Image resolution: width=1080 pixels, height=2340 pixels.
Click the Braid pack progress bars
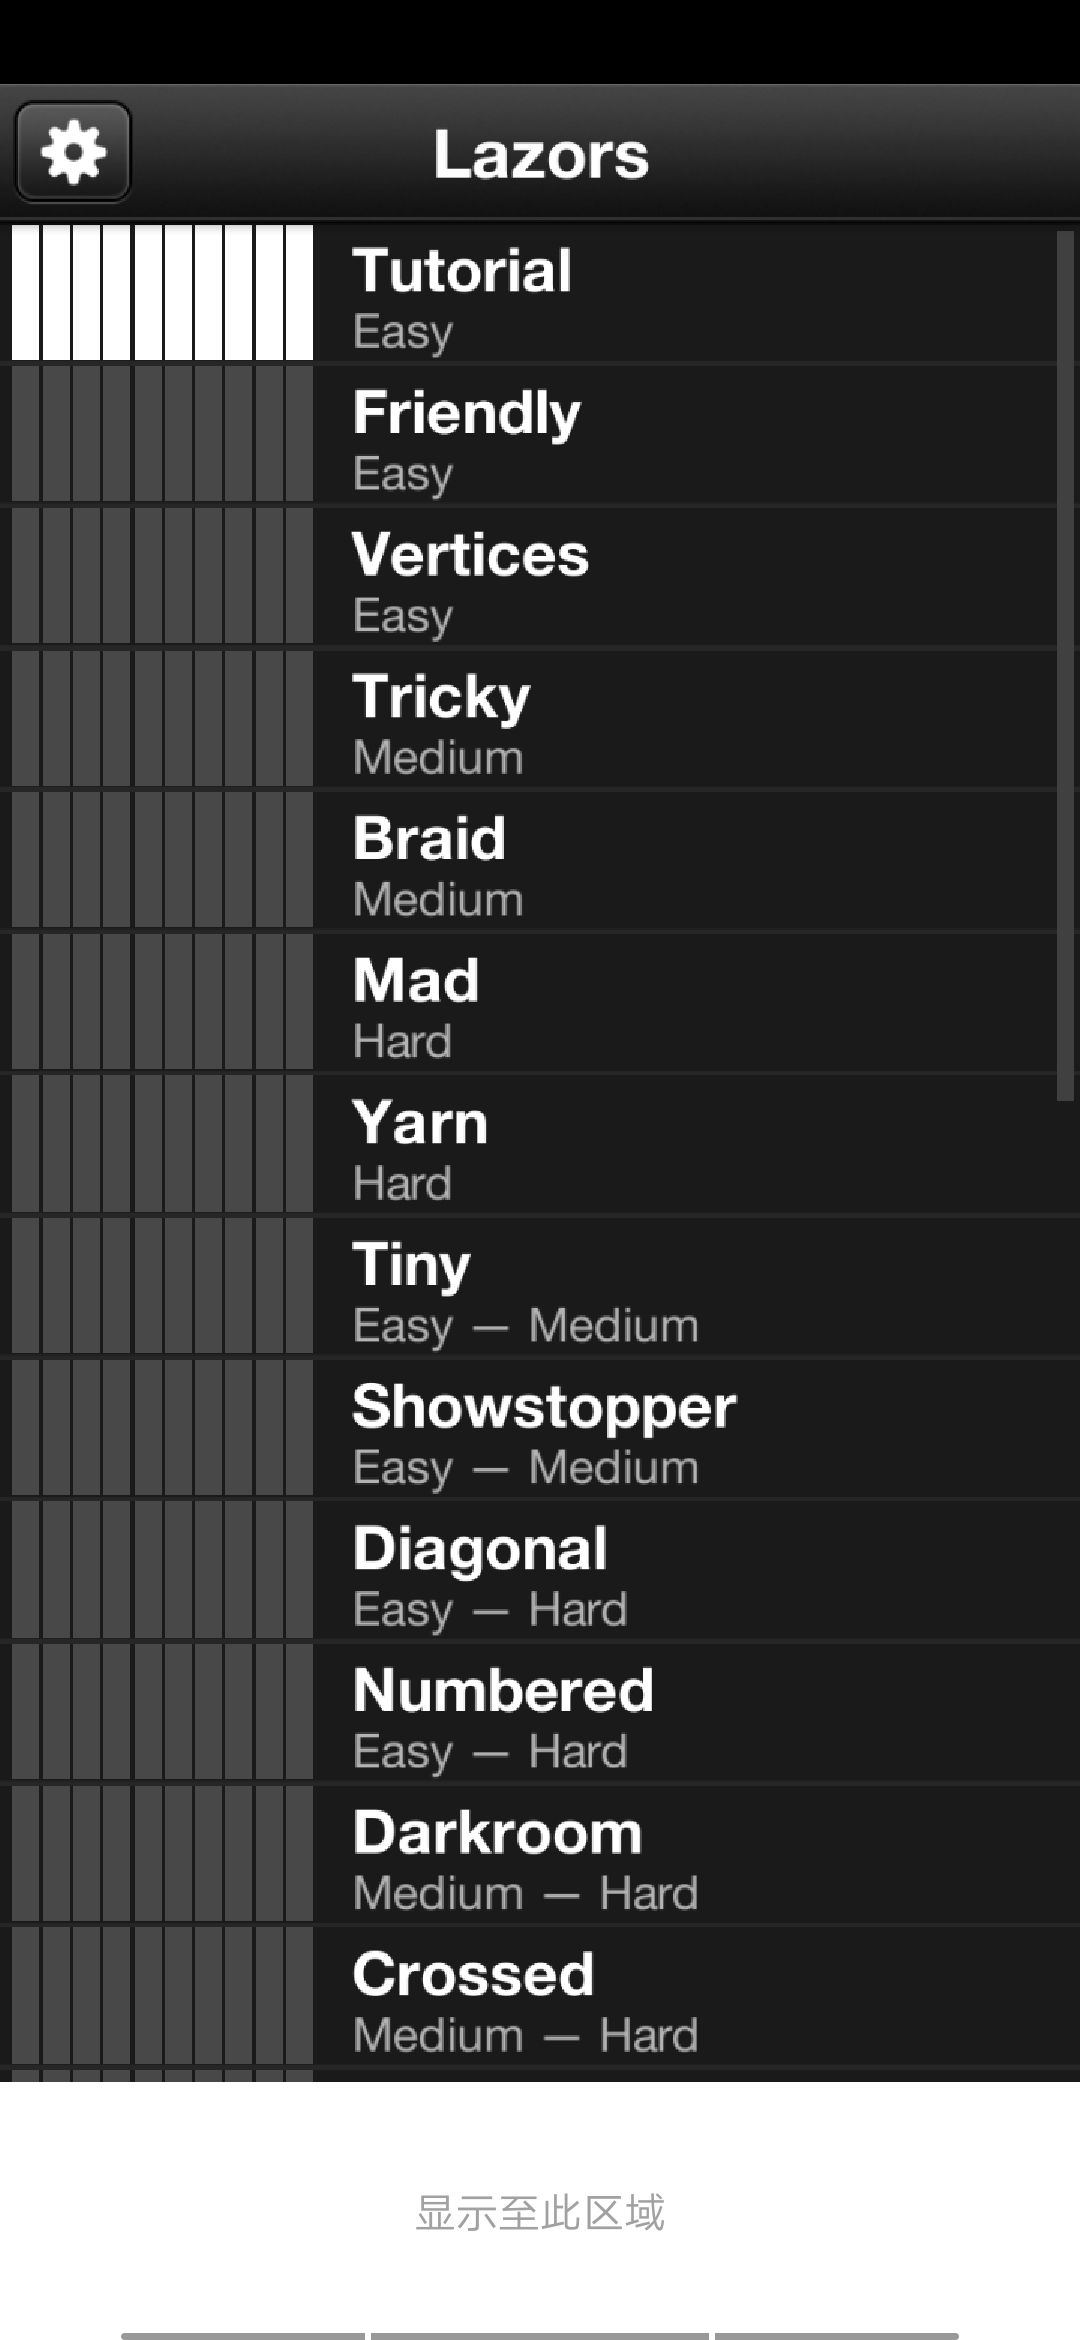pos(162,860)
